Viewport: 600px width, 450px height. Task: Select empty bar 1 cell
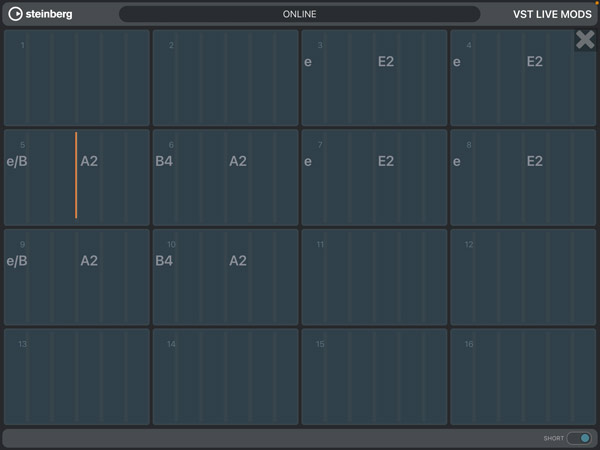tap(77, 77)
